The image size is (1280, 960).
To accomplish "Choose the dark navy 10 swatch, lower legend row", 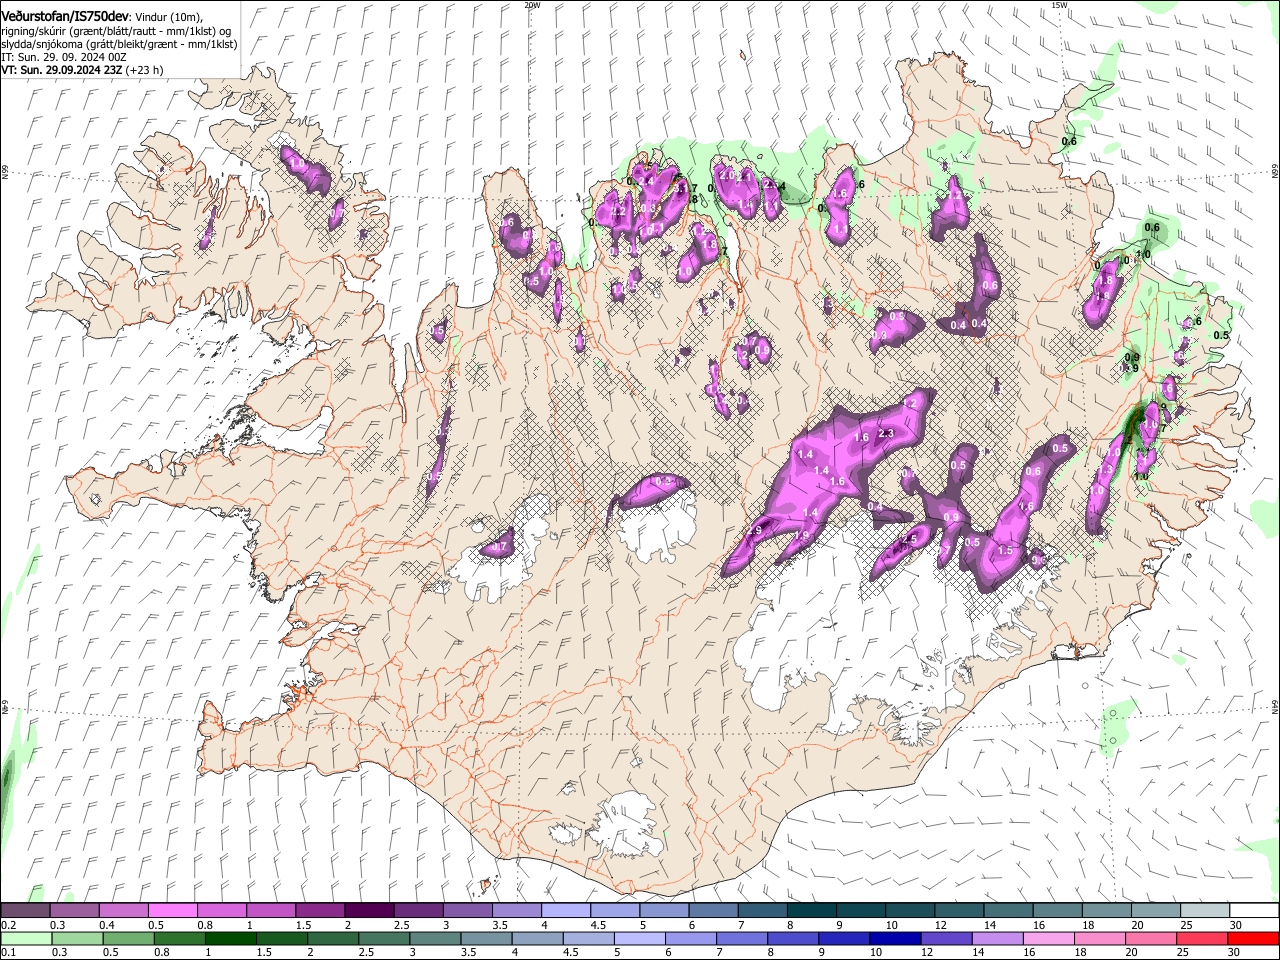I will pyautogui.click(x=895, y=939).
